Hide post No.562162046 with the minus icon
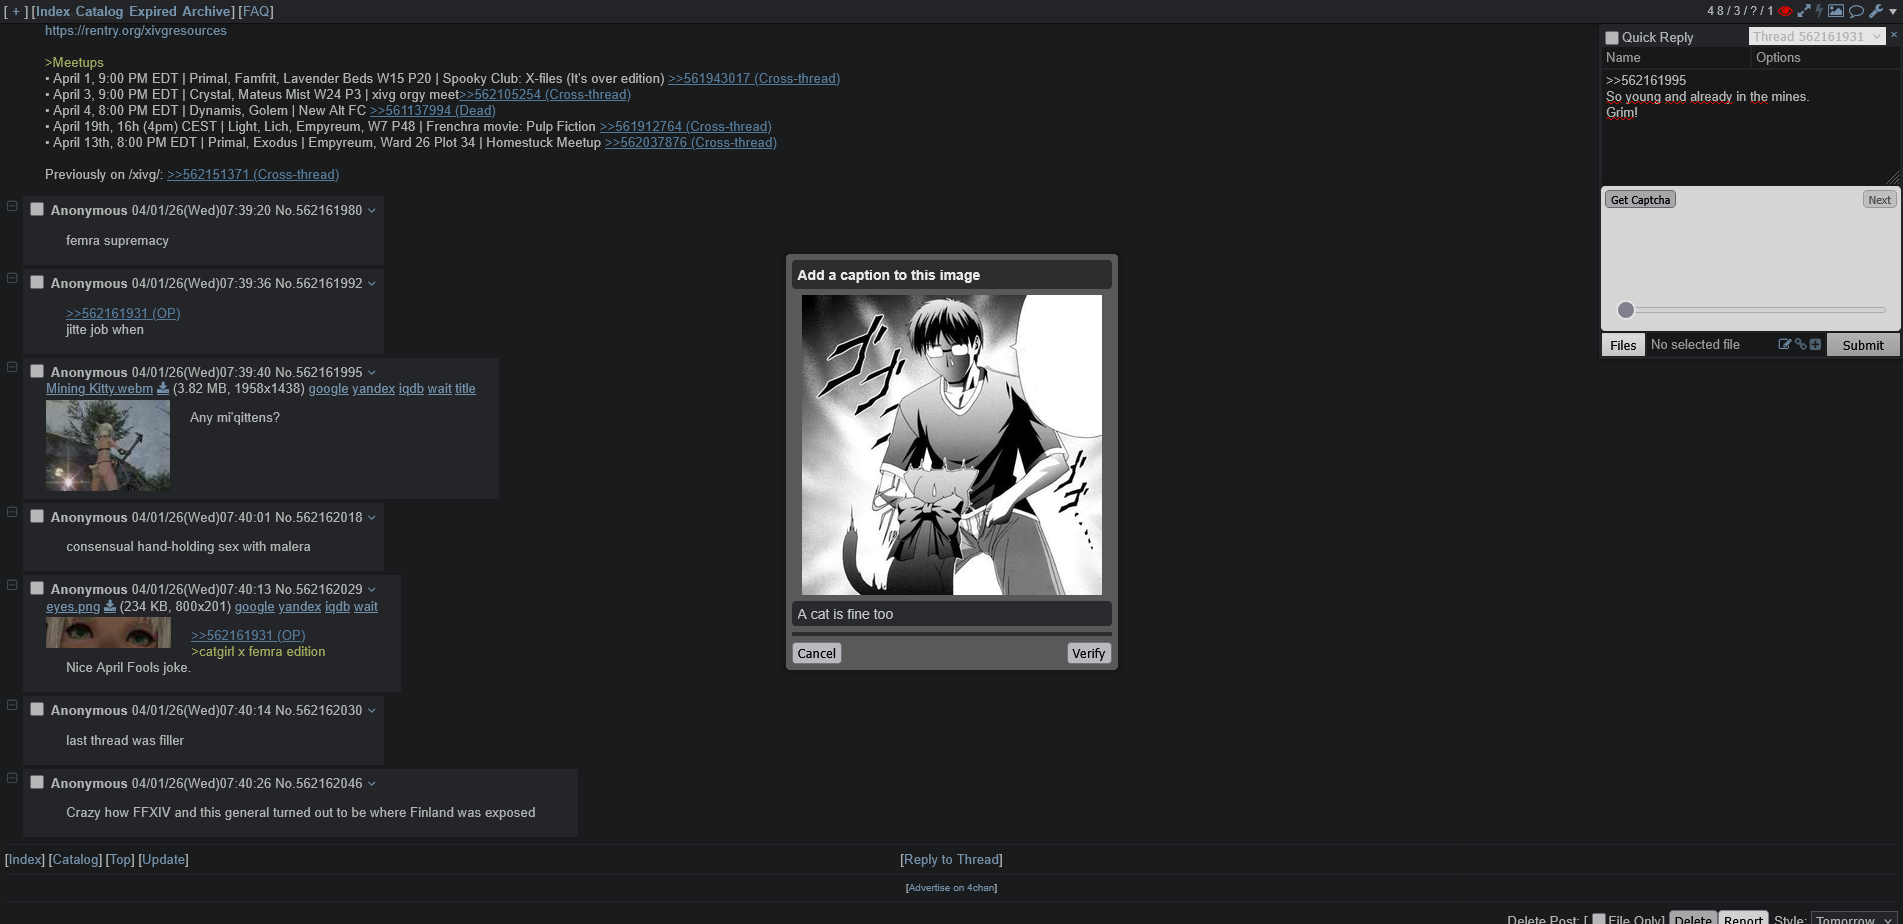The width and height of the screenshot is (1903, 924). [x=12, y=778]
